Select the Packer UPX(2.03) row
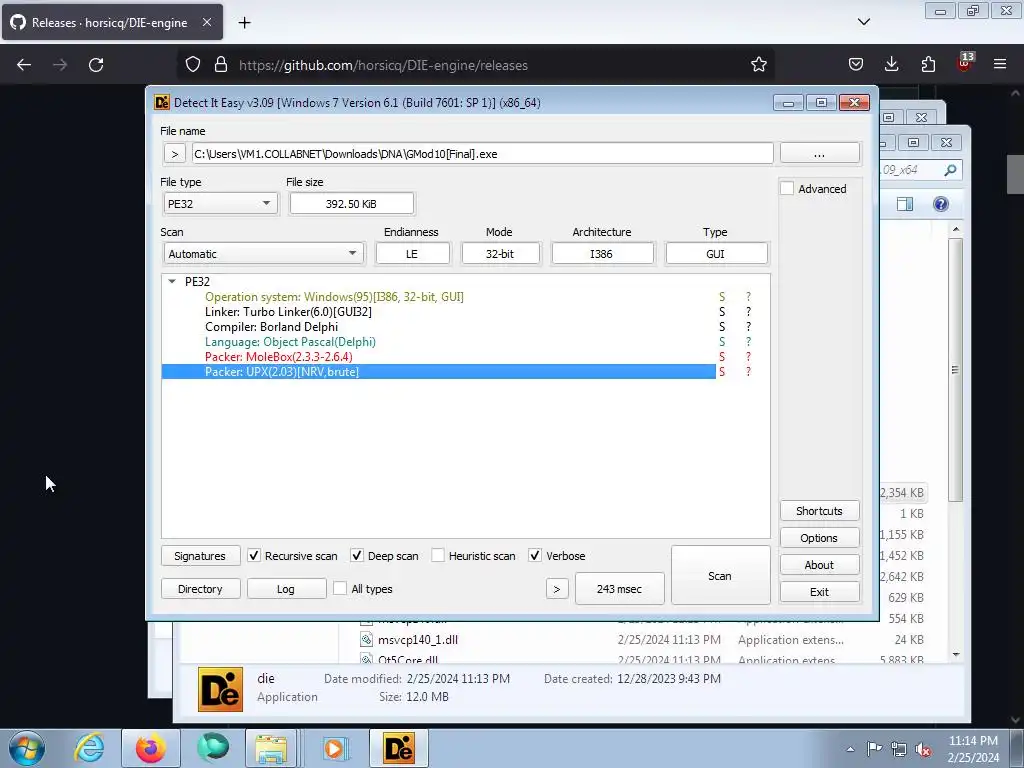The height and width of the screenshot is (768, 1024). (x=439, y=372)
